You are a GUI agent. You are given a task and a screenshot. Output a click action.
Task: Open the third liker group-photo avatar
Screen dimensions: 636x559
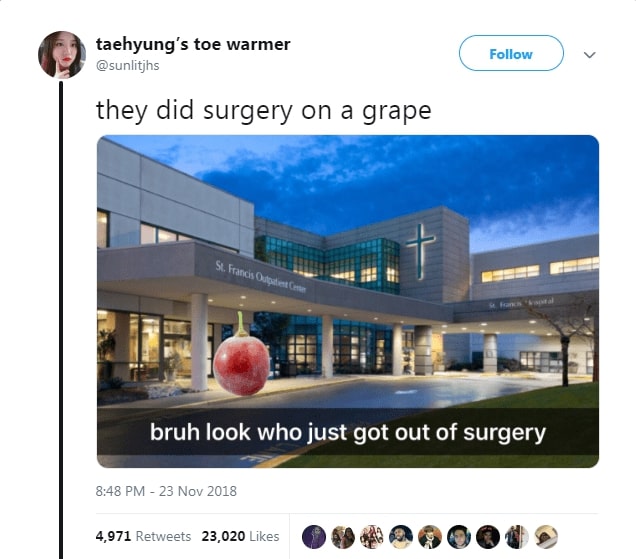pyautogui.click(x=372, y=537)
